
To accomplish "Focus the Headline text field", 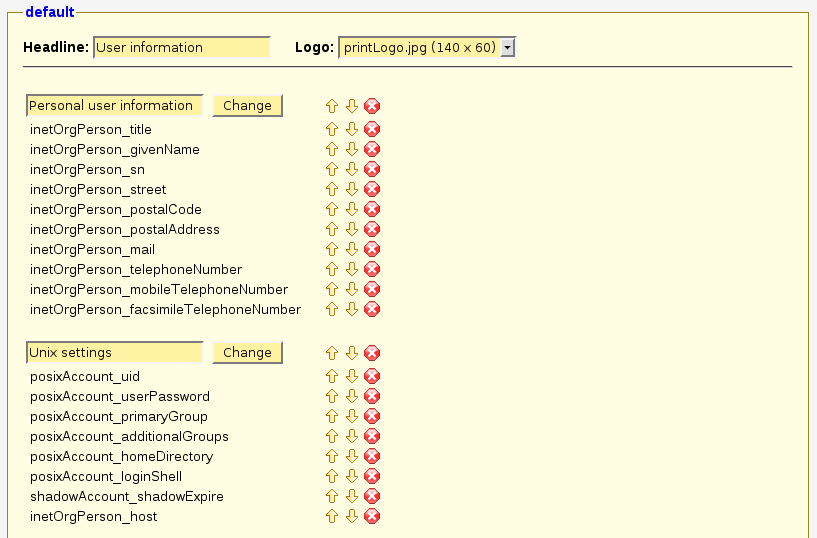I will pos(181,47).
